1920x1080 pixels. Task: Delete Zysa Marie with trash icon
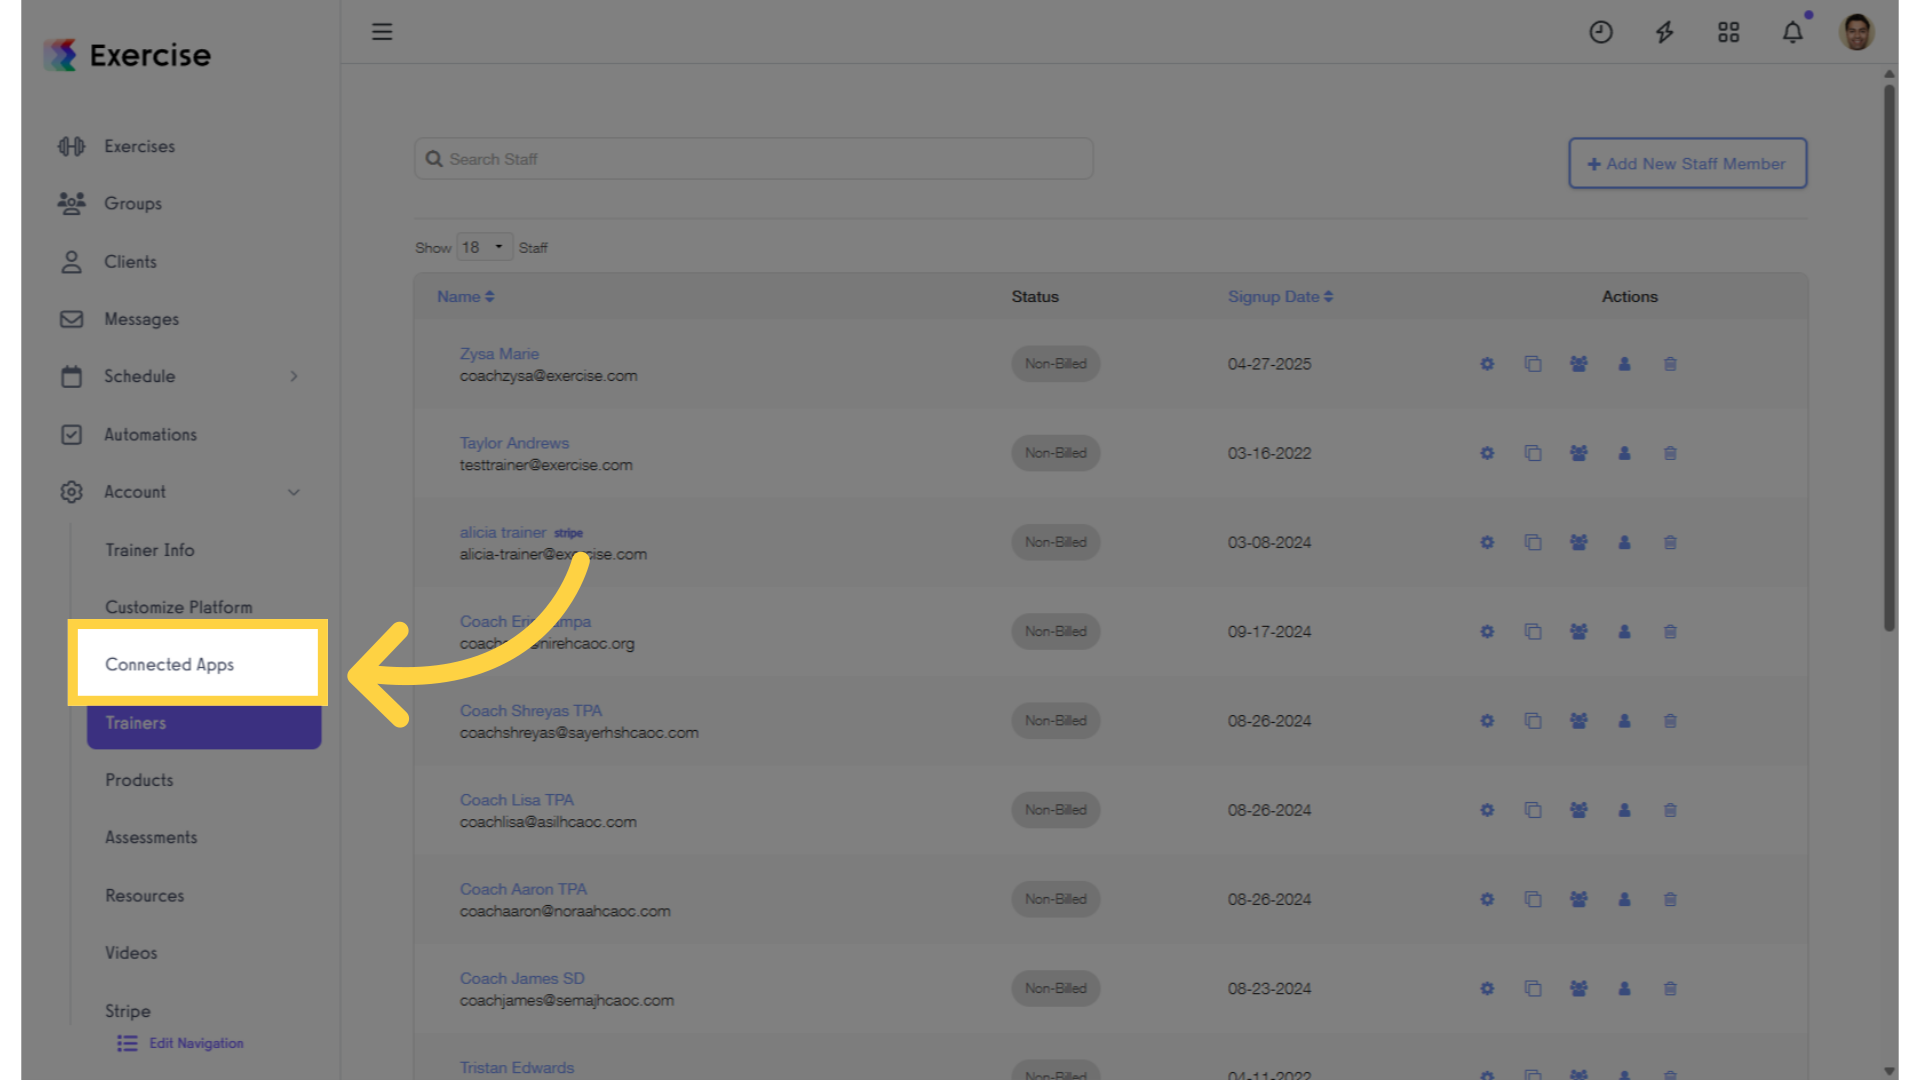tap(1670, 364)
